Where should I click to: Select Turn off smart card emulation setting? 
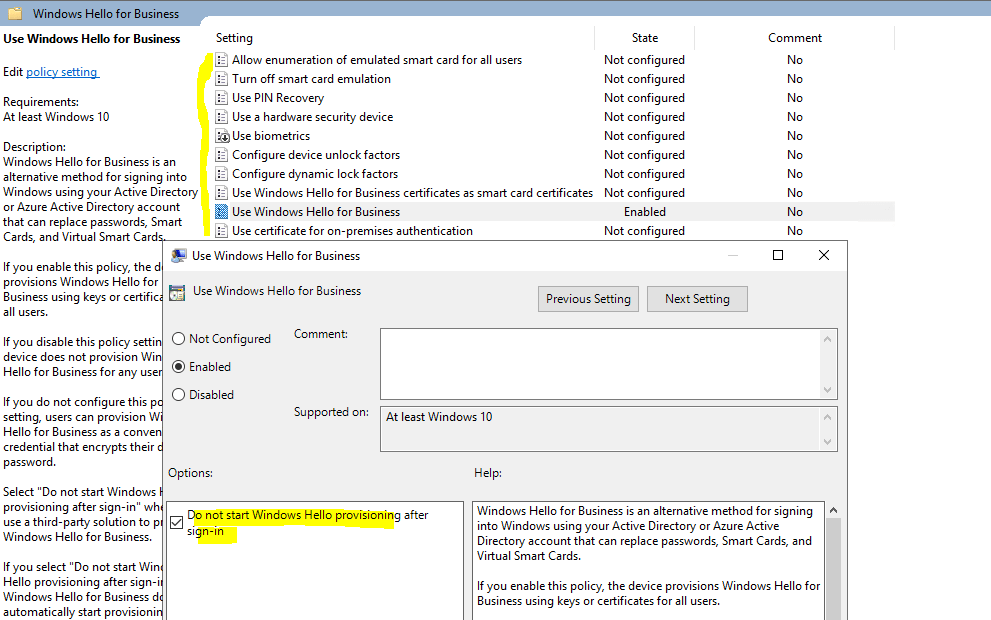[311, 79]
